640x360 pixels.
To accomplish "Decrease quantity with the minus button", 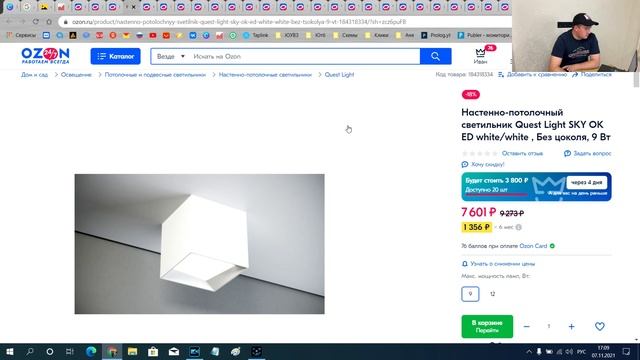I will pos(527,327).
